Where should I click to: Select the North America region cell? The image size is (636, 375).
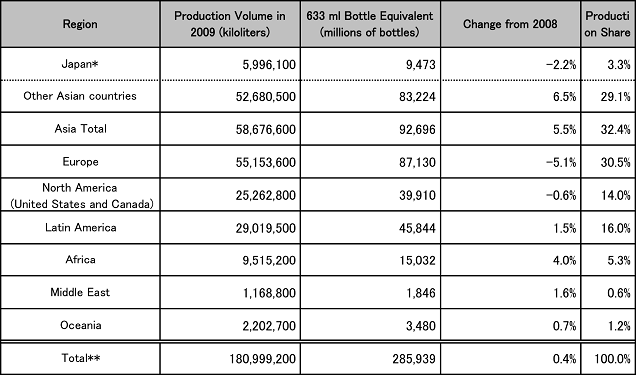pyautogui.click(x=80, y=195)
